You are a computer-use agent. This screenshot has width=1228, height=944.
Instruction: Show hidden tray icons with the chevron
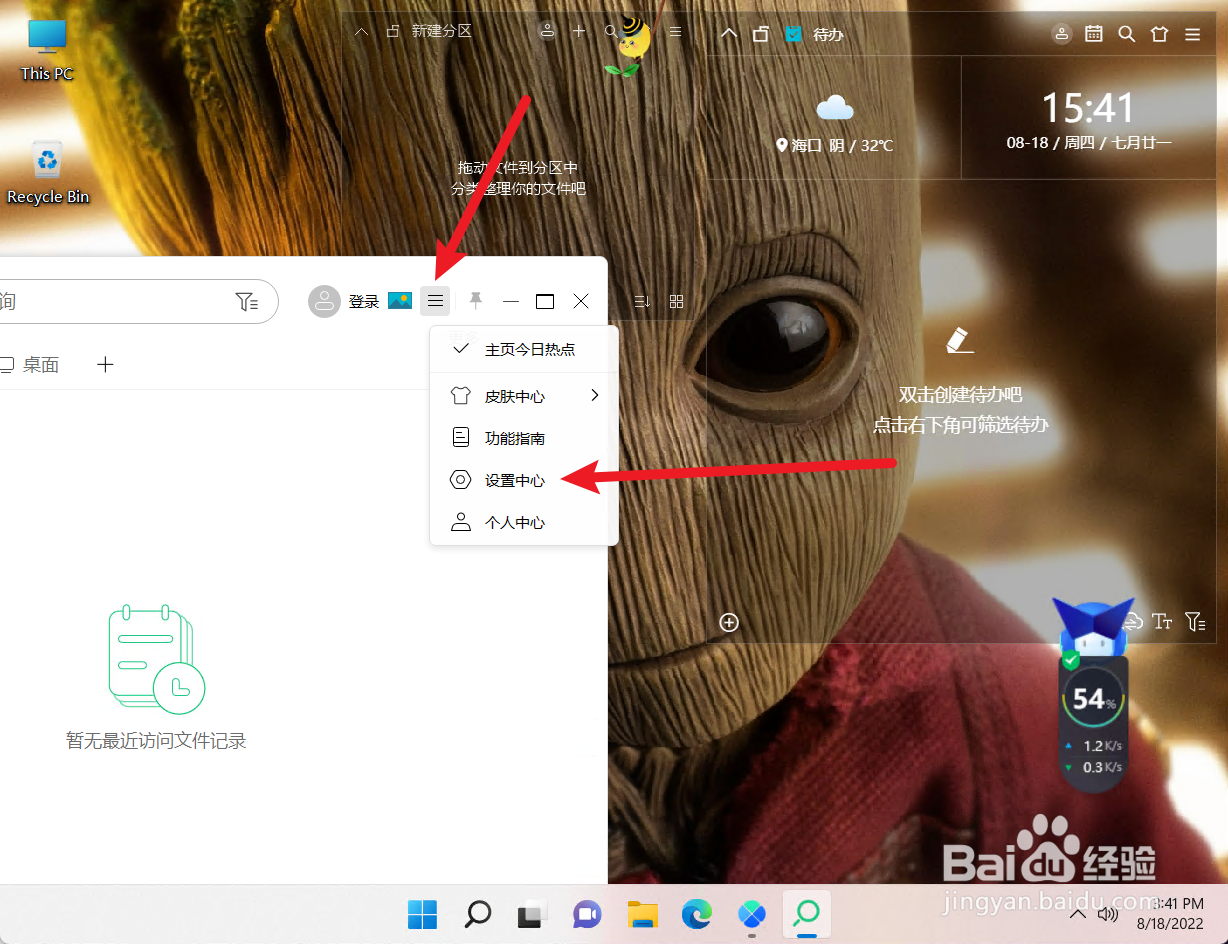tap(1077, 914)
